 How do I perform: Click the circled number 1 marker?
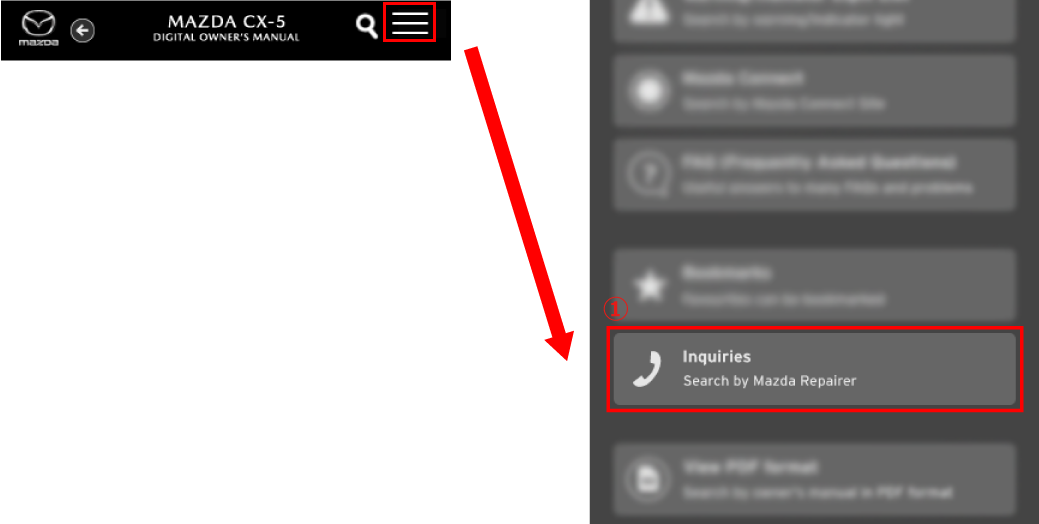point(614,309)
